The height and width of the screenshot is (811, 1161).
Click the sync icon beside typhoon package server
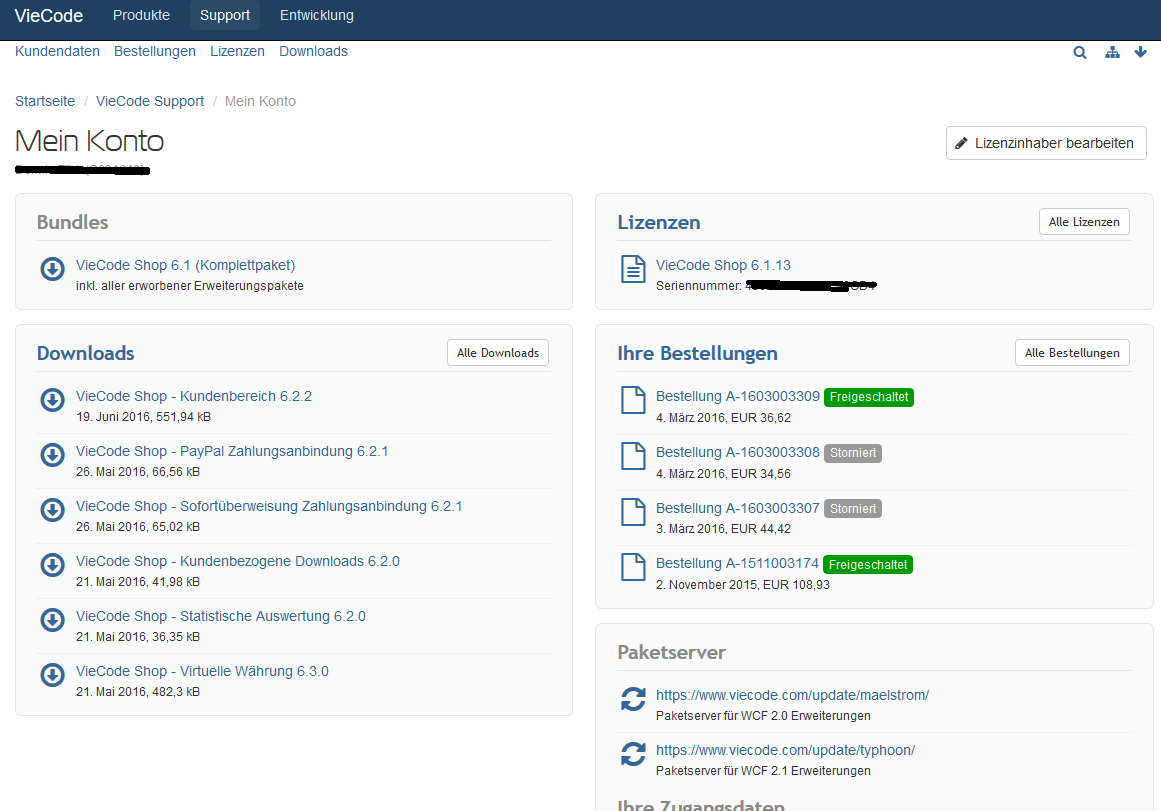click(633, 754)
